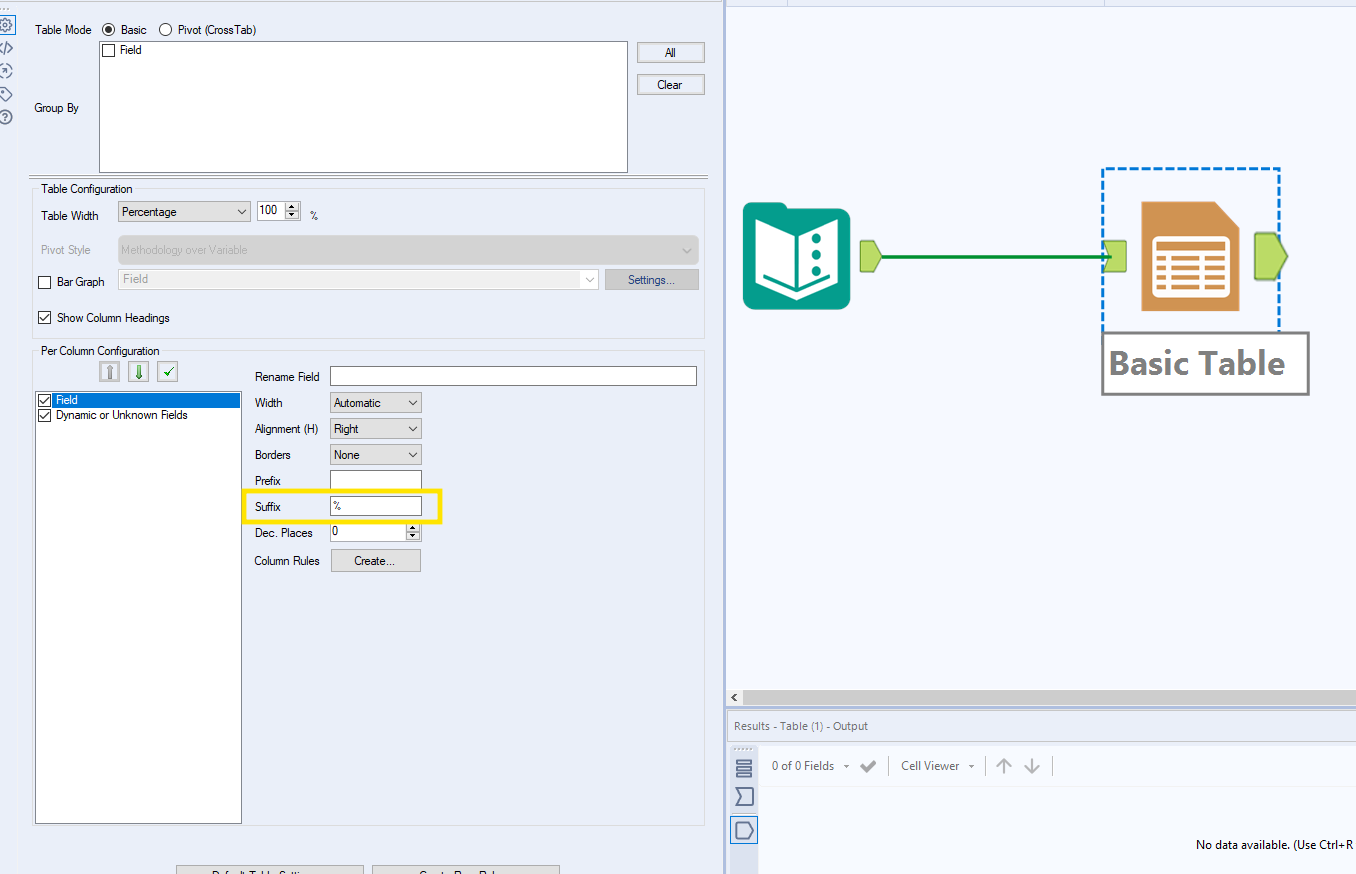Viewport: 1356px width, 874px height.
Task: Switch to Pivot (CrossTab) table mode
Action: coord(164,29)
